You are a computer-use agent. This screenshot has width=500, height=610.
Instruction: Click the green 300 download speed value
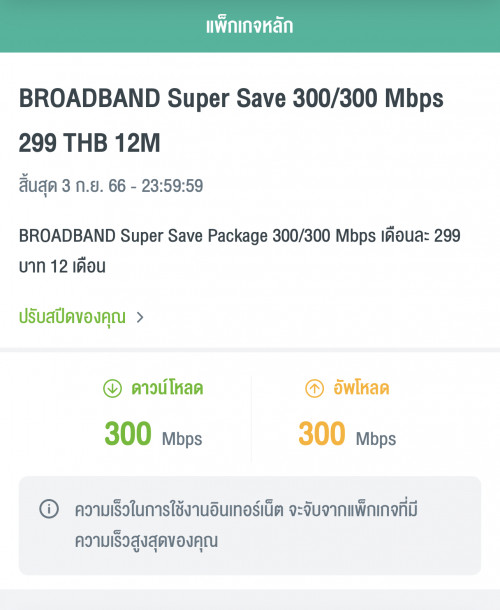point(128,433)
